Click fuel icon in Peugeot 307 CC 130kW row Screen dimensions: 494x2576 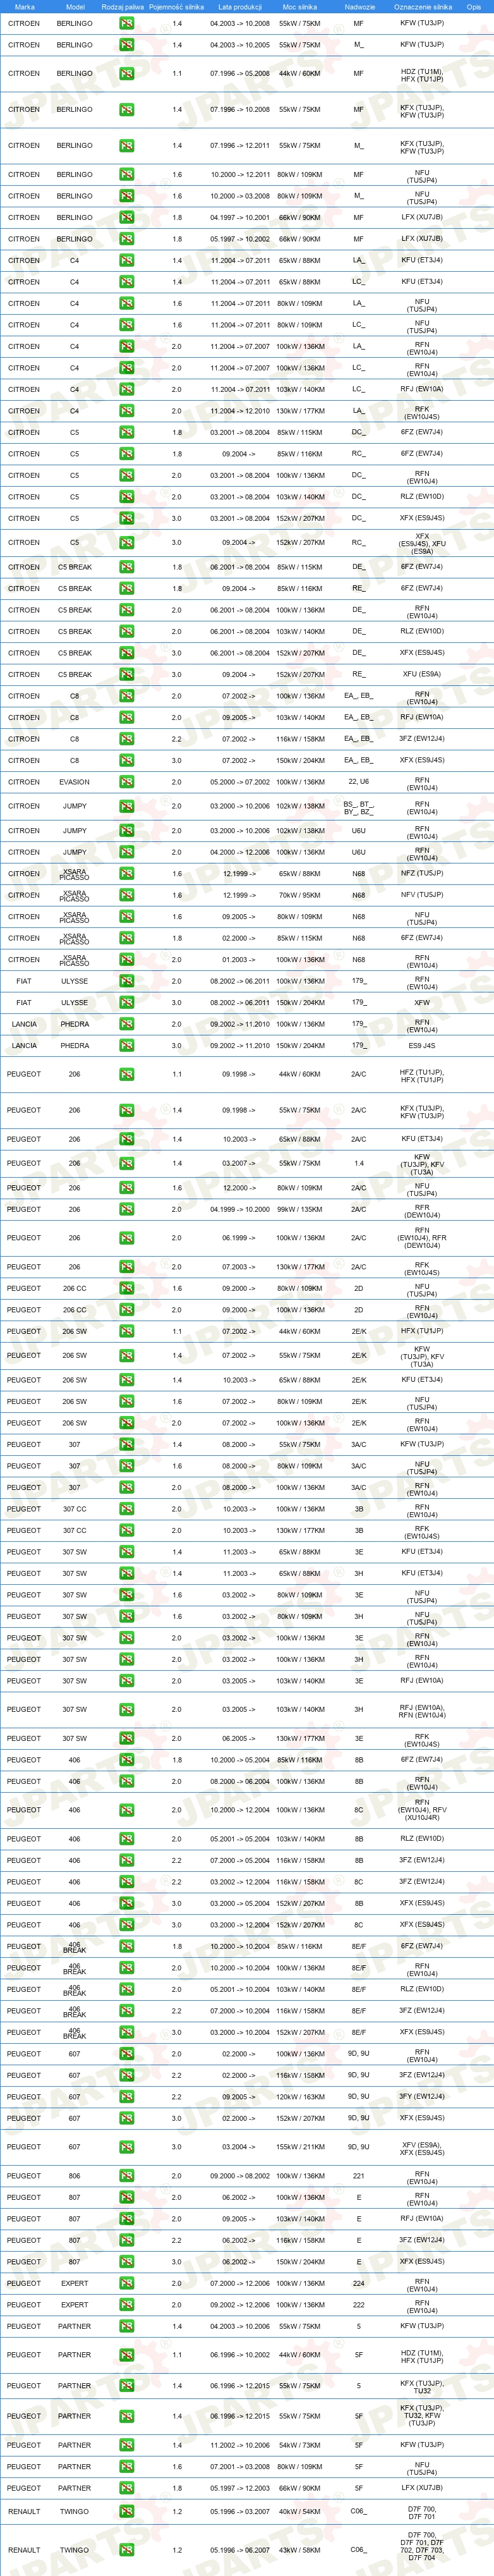click(126, 1530)
